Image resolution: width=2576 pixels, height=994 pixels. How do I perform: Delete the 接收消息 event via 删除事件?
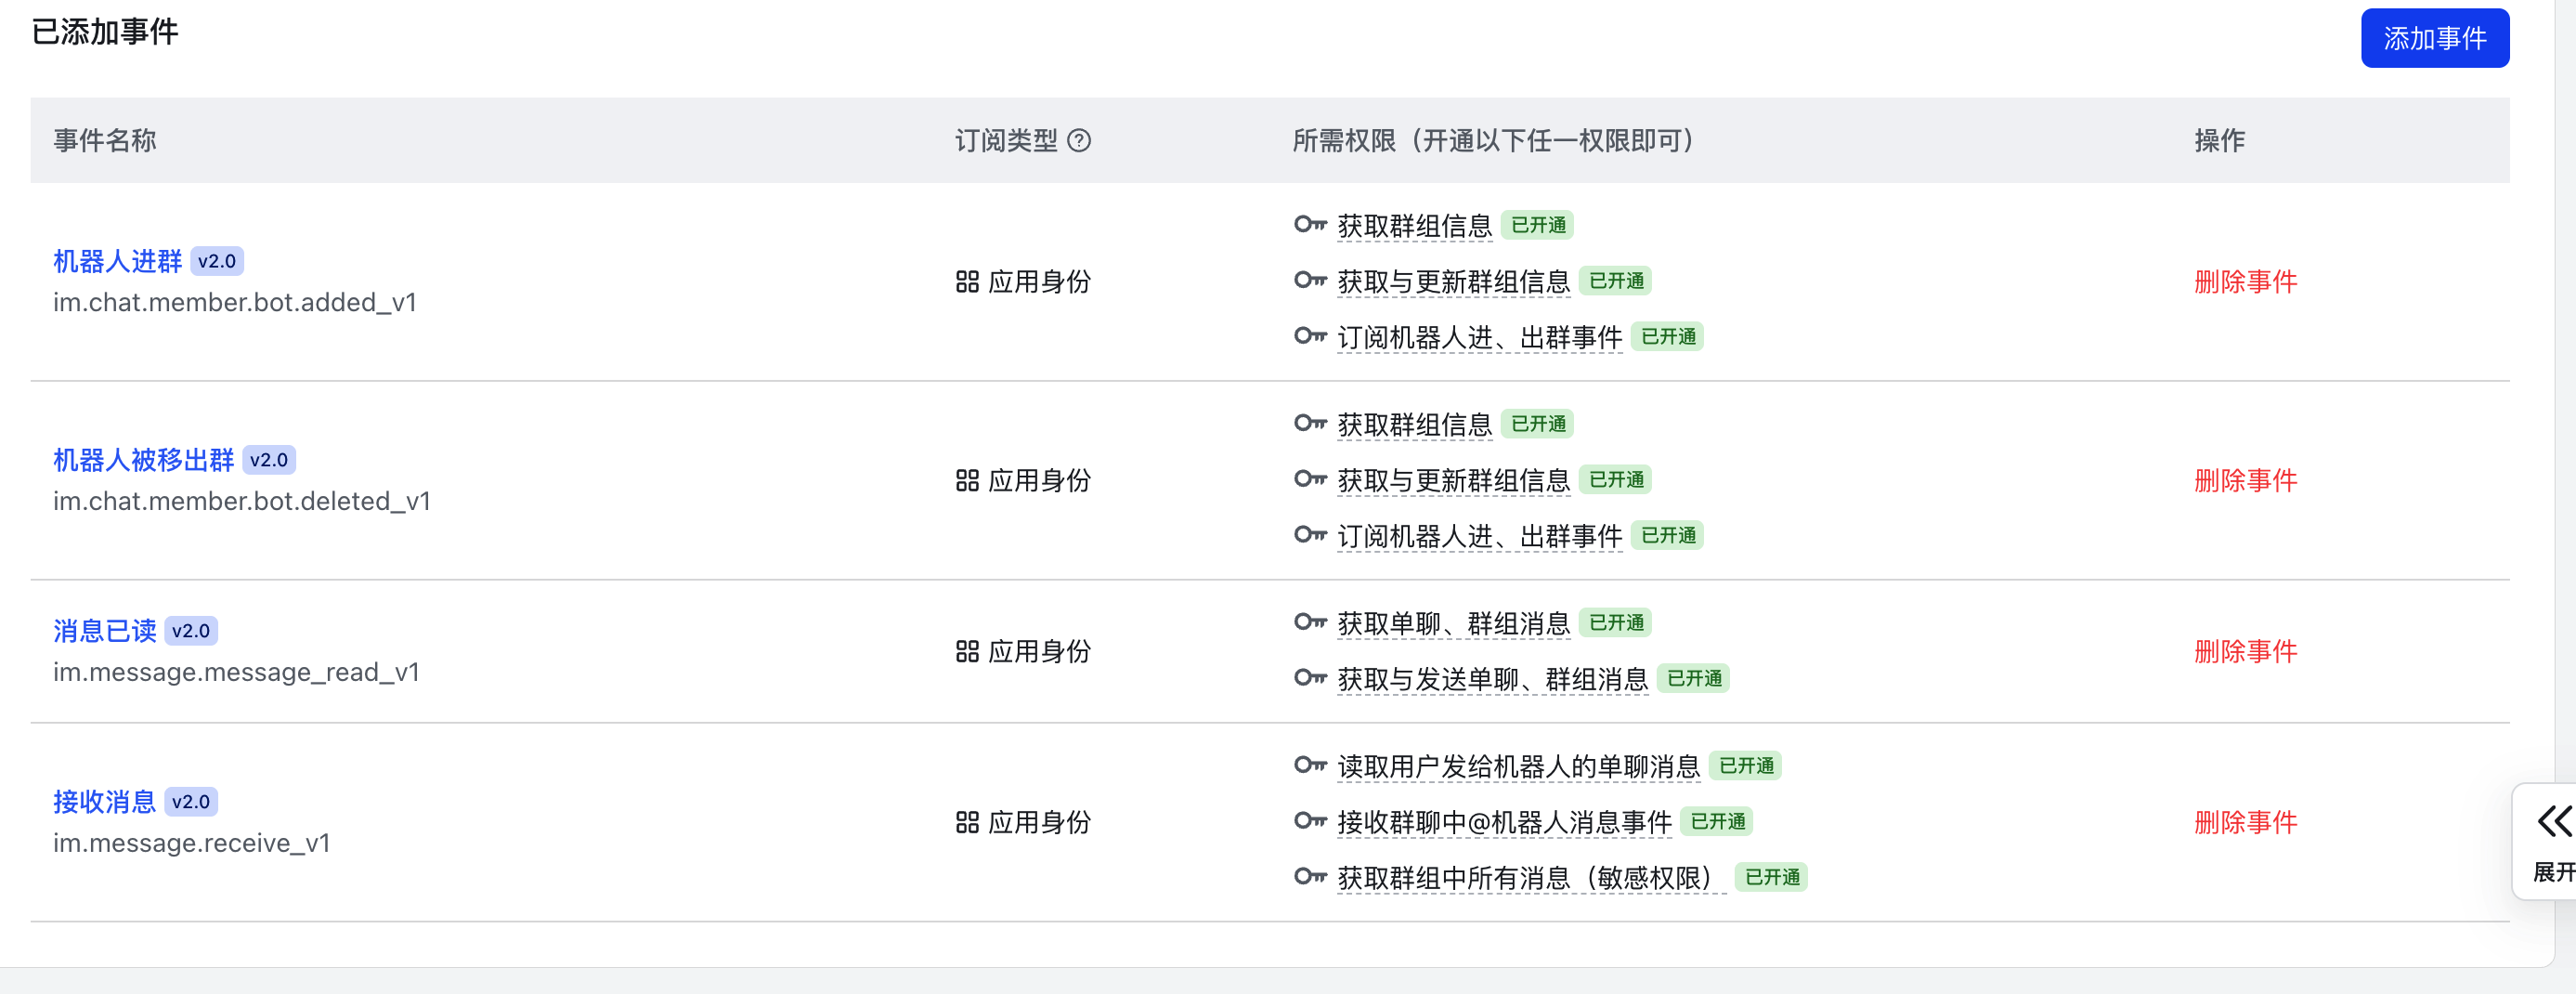[2246, 822]
